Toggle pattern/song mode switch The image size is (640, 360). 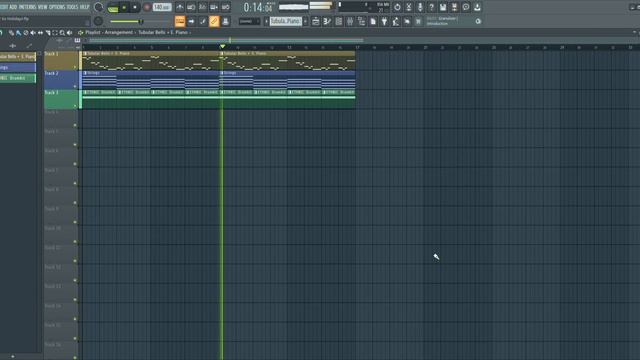[113, 7]
